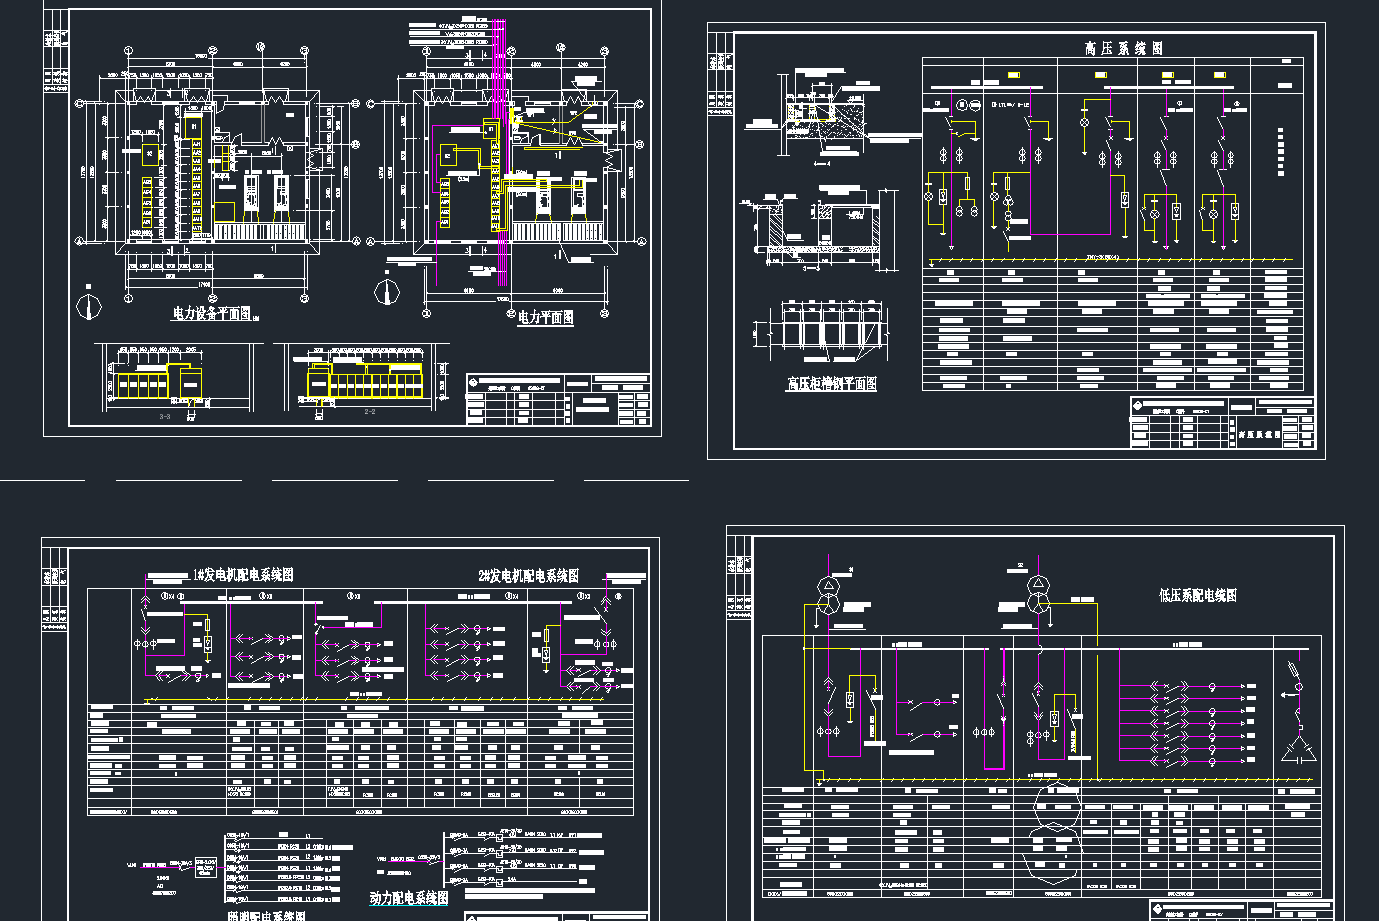This screenshot has height=921, width=1379.
Task: Click the 高压系统图 title text
Action: [1124, 48]
